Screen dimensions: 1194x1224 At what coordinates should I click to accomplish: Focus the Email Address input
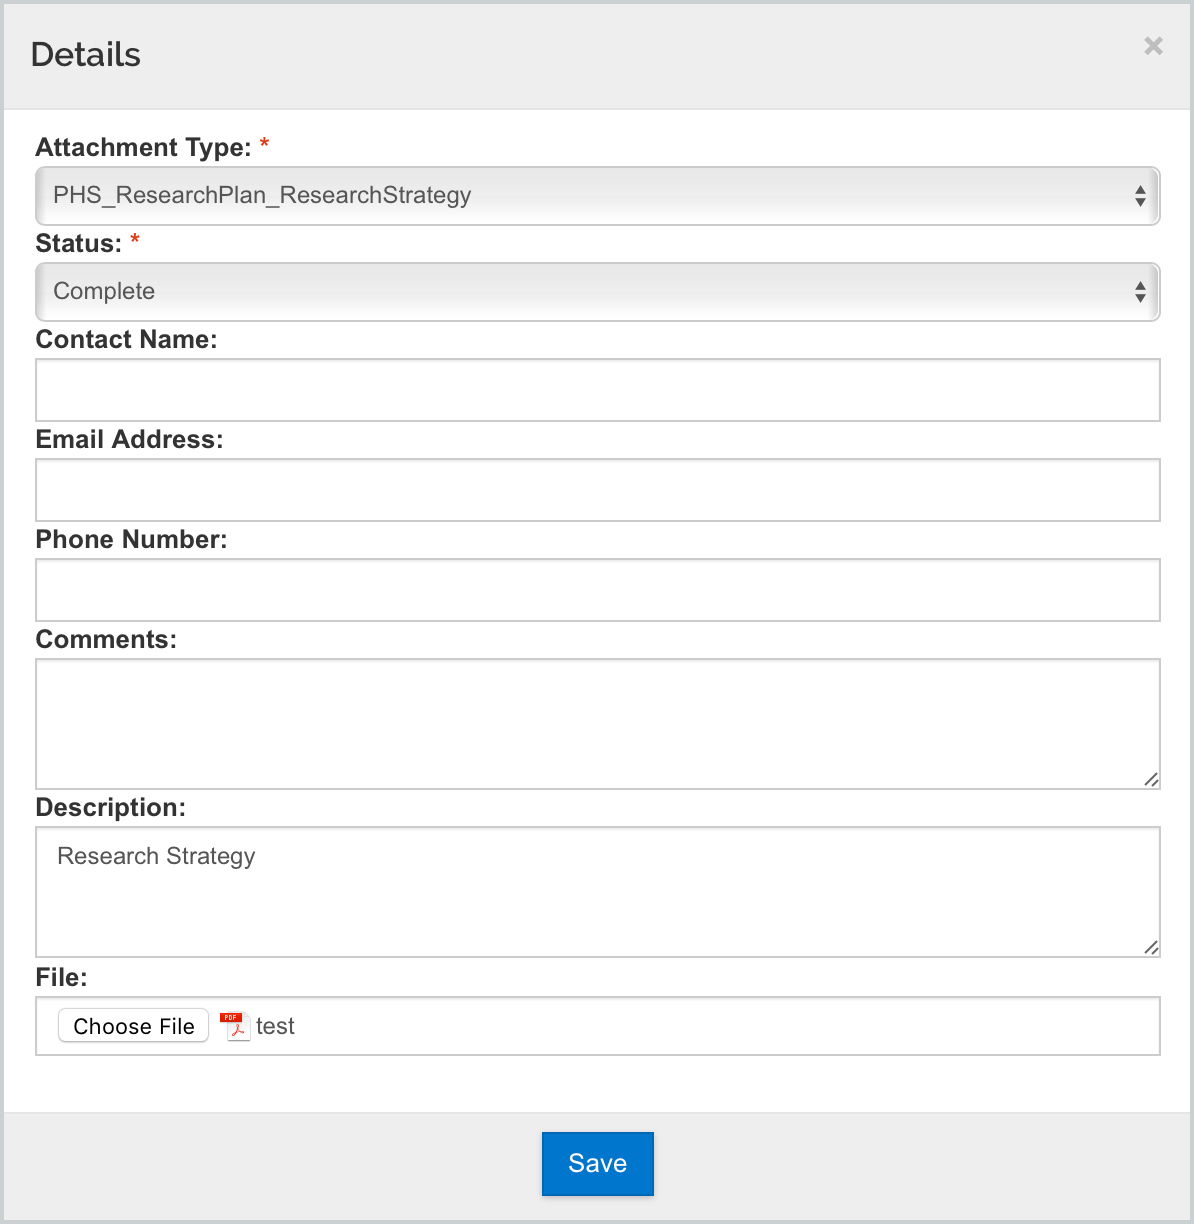click(598, 490)
